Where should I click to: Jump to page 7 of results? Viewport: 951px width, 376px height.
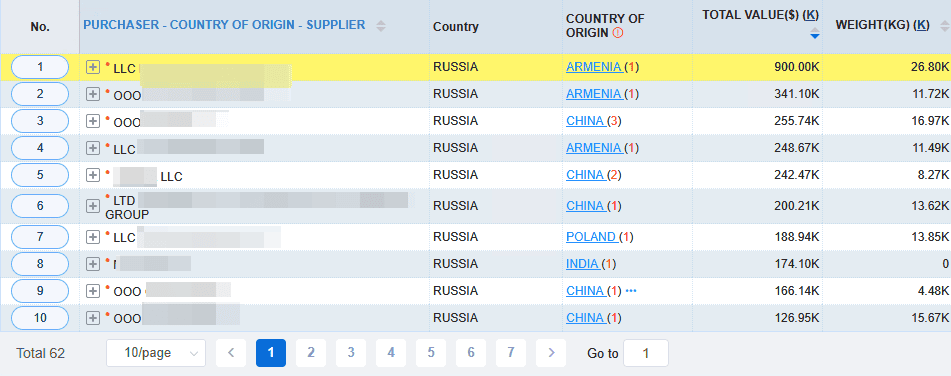[x=511, y=353]
